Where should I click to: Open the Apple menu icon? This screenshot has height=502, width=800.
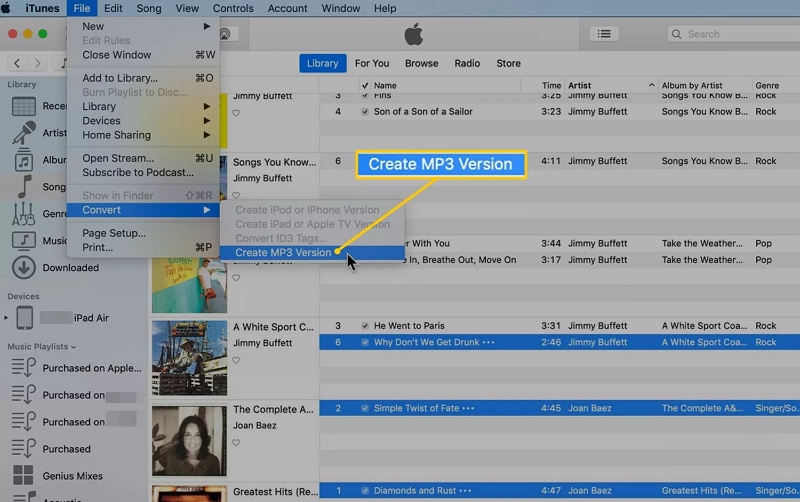tap(6, 8)
